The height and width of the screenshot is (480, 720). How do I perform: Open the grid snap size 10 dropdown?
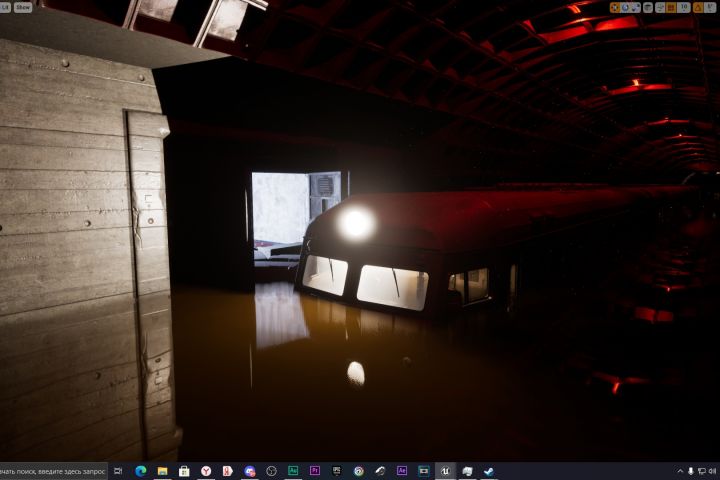click(x=684, y=7)
